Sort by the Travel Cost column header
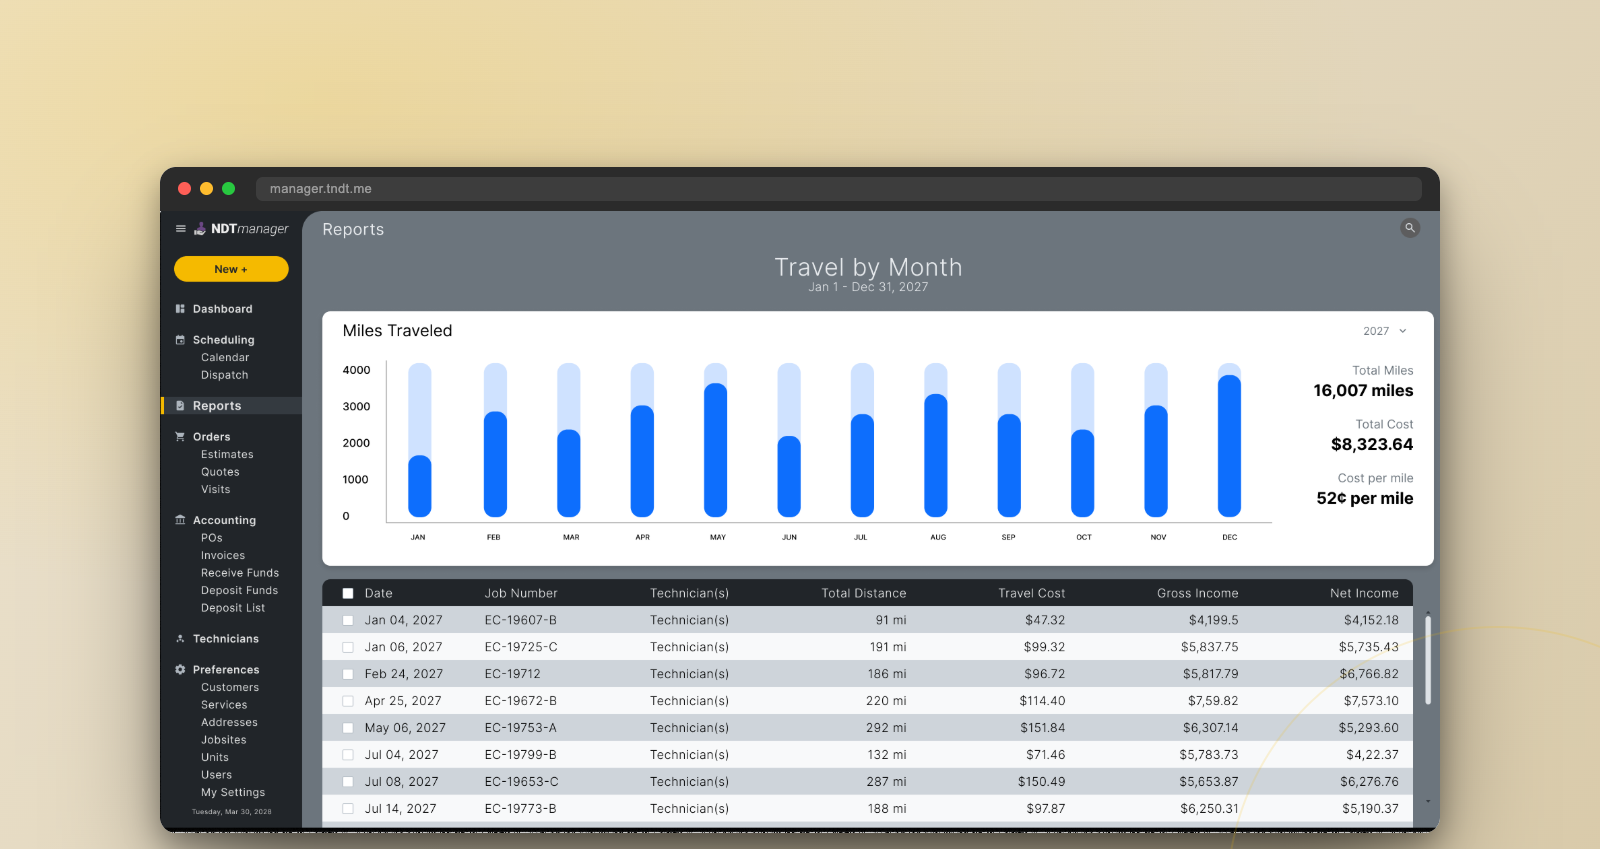This screenshot has height=849, width=1600. [x=1031, y=594]
